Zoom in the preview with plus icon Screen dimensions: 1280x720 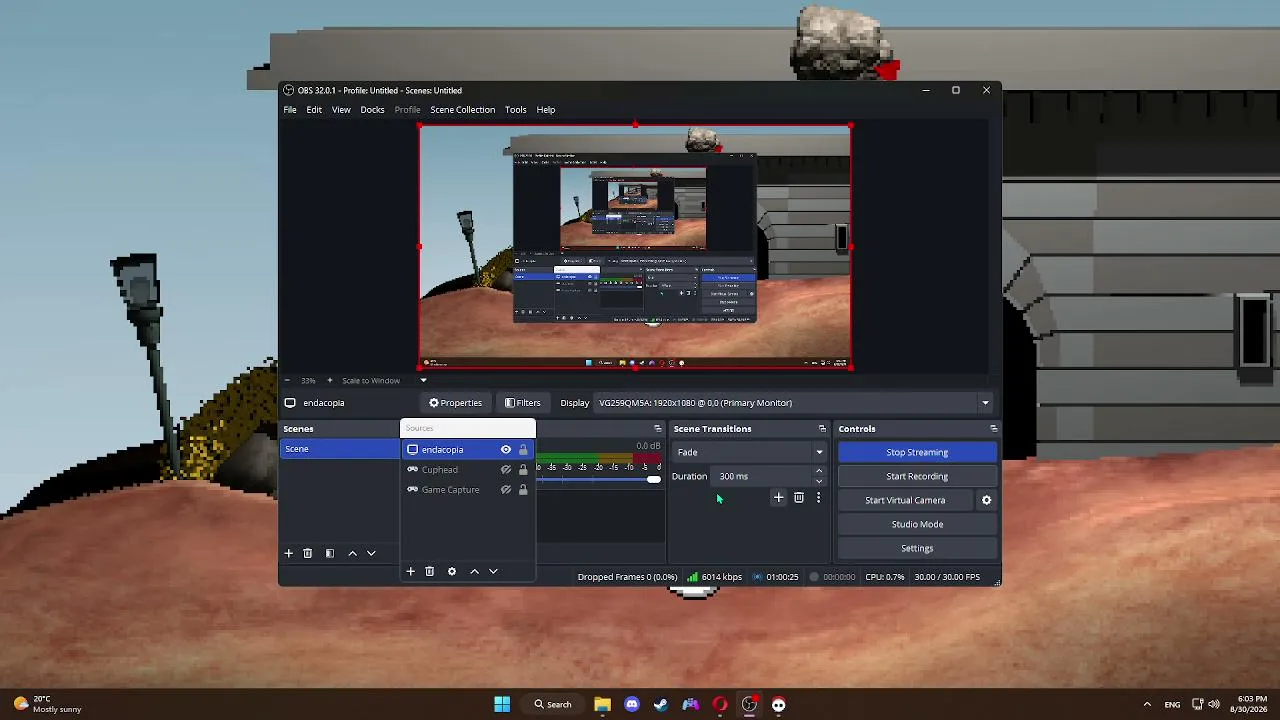pos(329,381)
